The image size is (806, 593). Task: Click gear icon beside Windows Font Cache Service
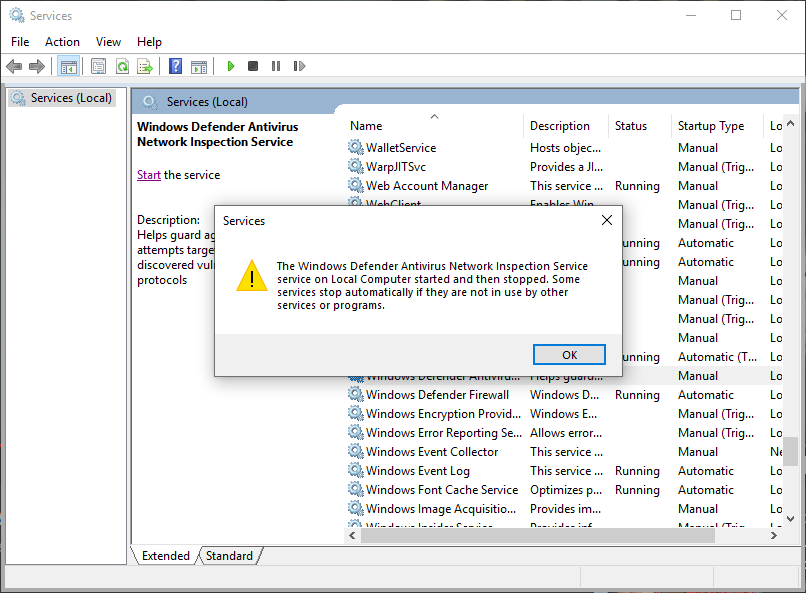click(x=356, y=490)
